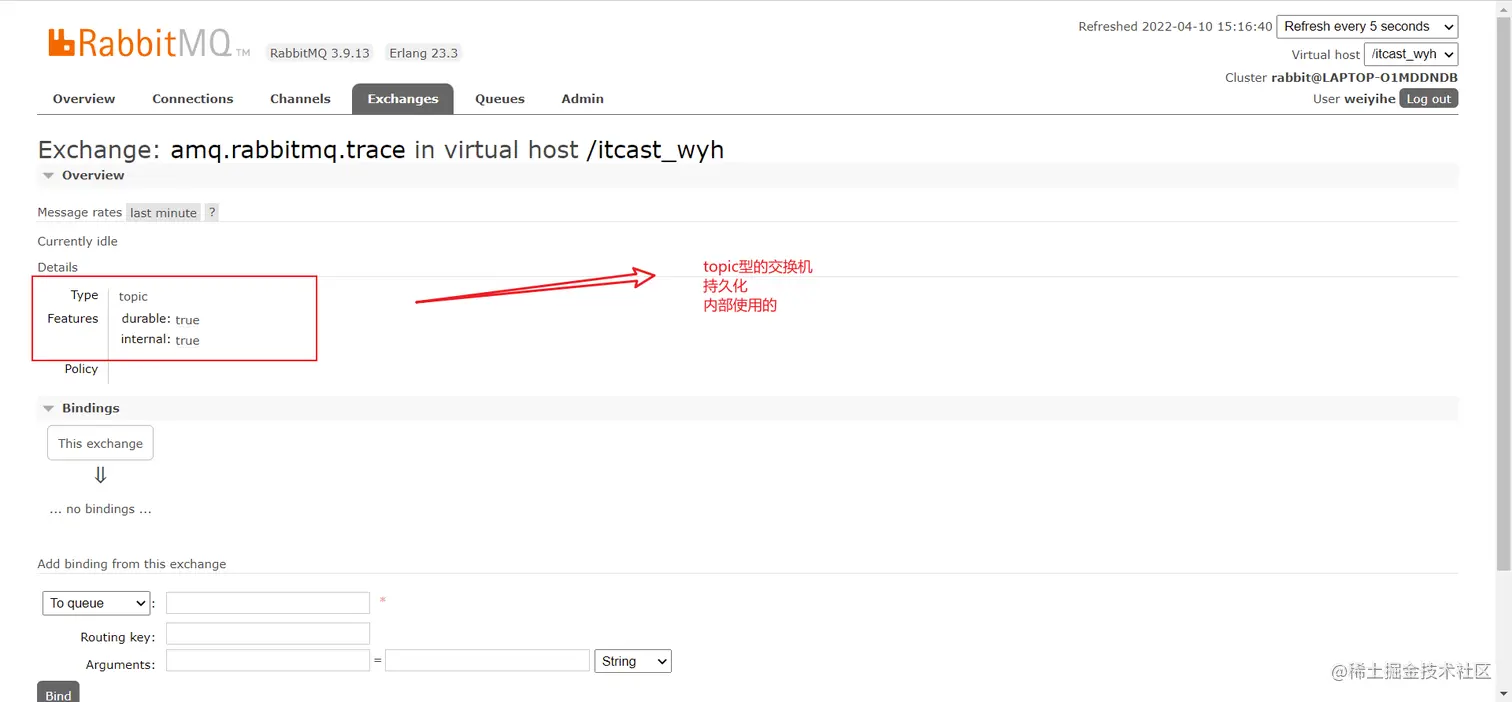Click the cluster name rabbit@LAPTOP-O1MDDNDB
The width and height of the screenshot is (1512, 702).
coord(1364,77)
